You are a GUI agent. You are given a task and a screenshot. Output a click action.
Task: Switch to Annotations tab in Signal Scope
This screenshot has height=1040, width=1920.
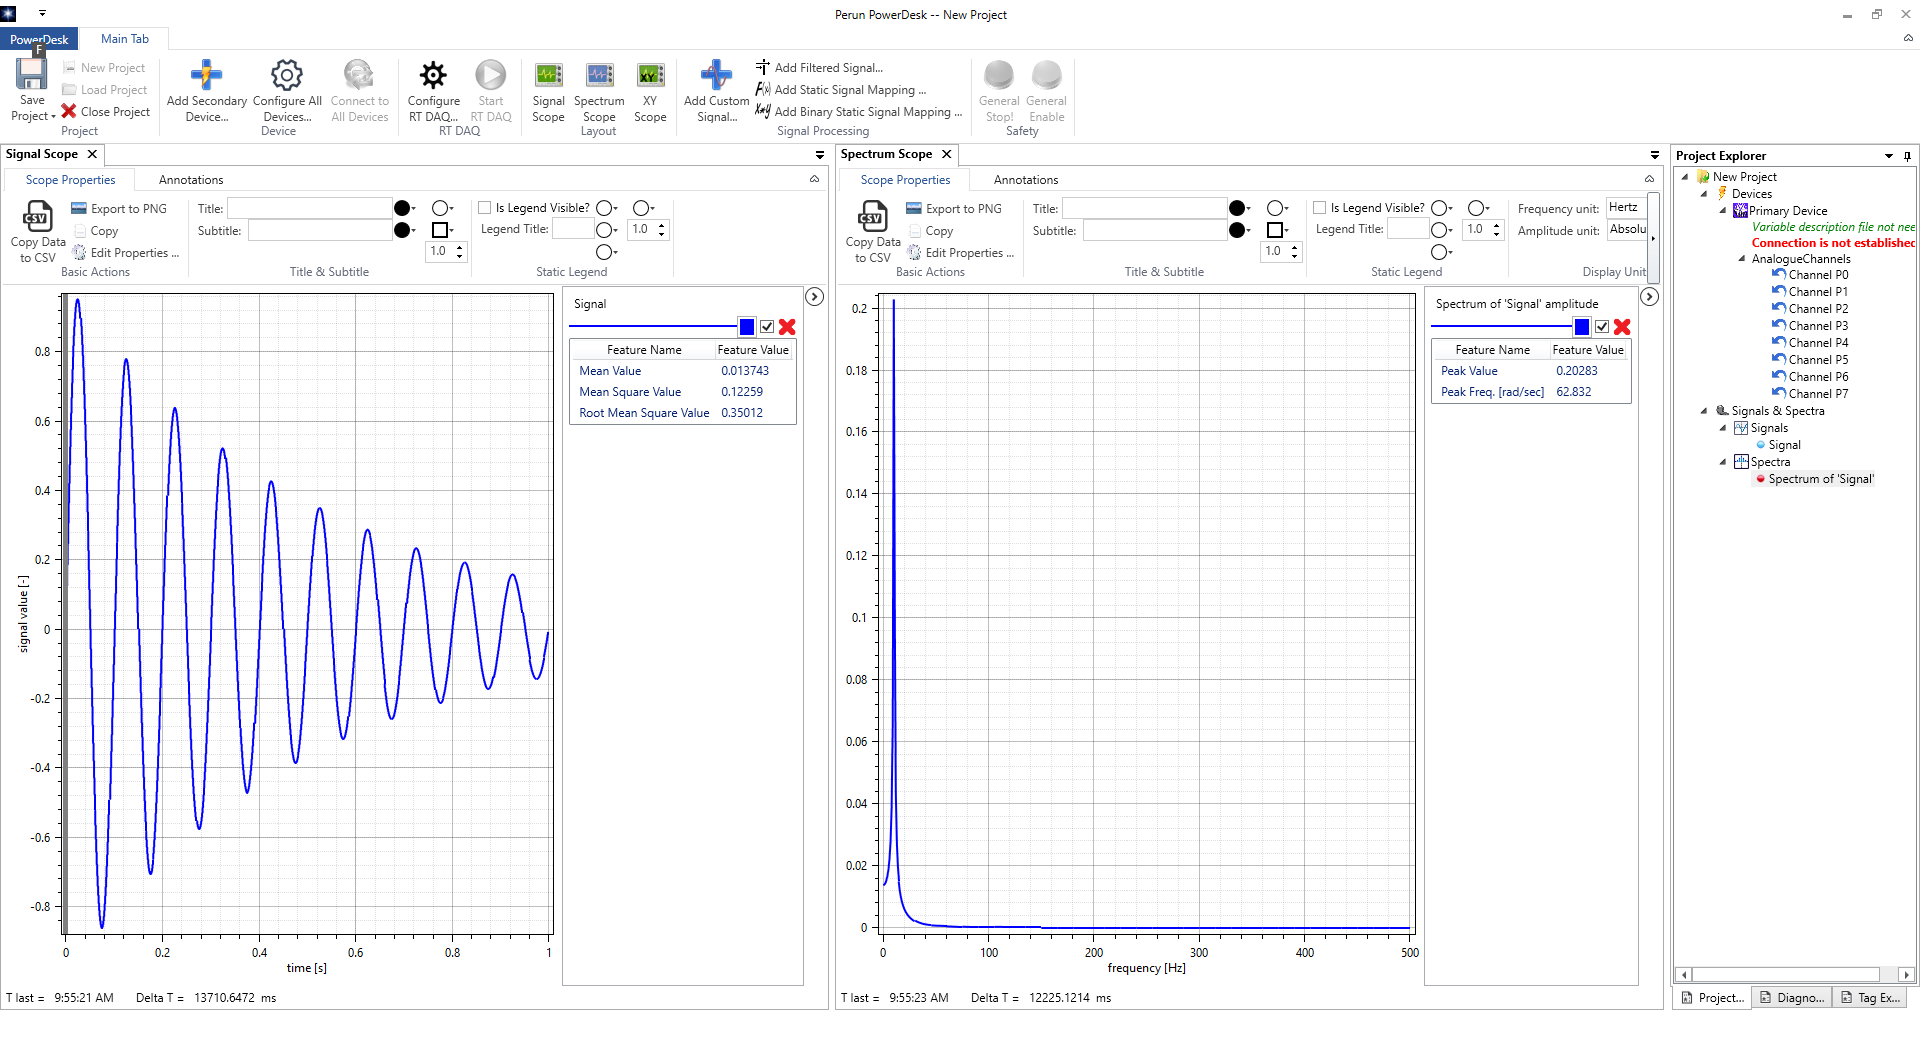click(x=191, y=180)
